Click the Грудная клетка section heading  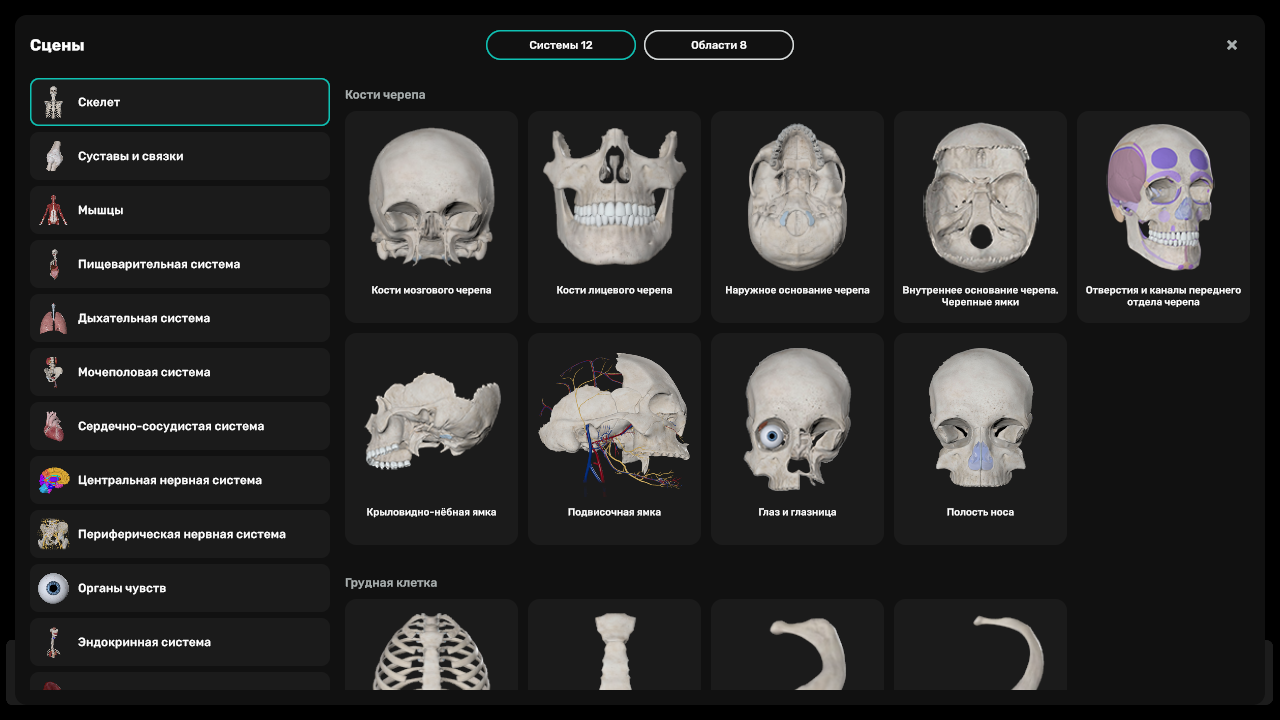point(391,583)
